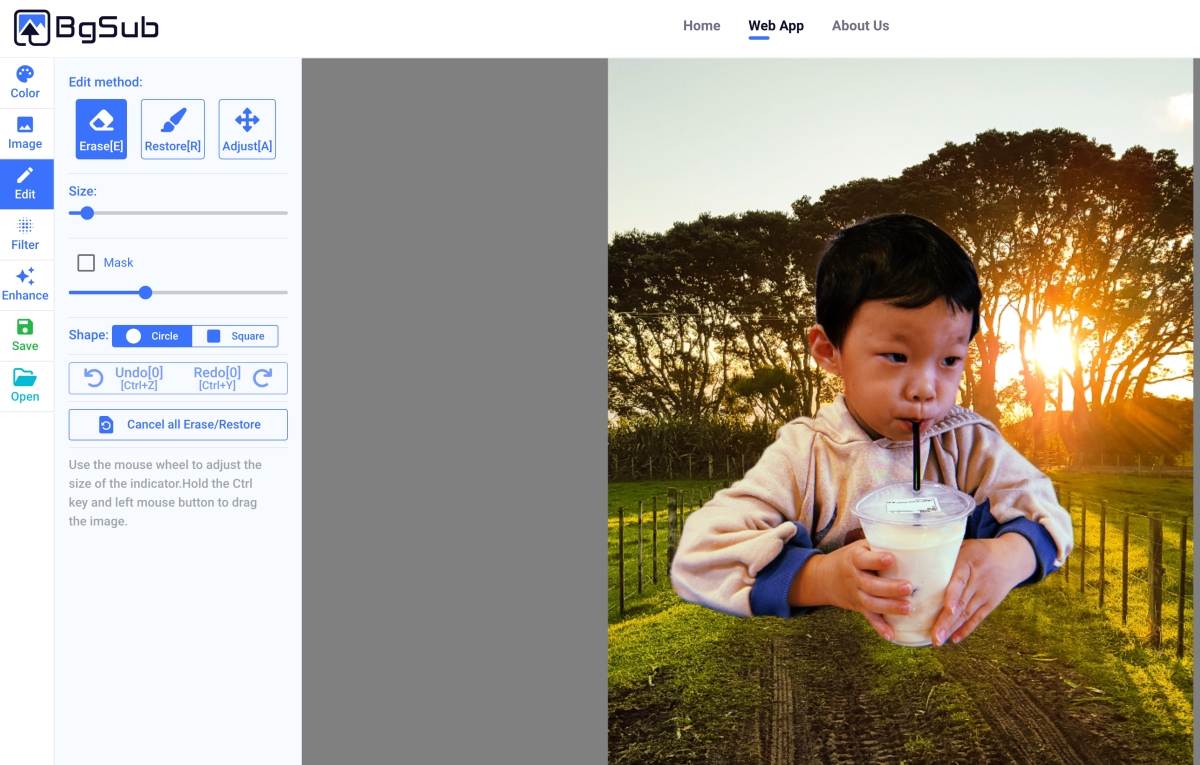
Task: Redo the last undone action
Action: [232, 378]
